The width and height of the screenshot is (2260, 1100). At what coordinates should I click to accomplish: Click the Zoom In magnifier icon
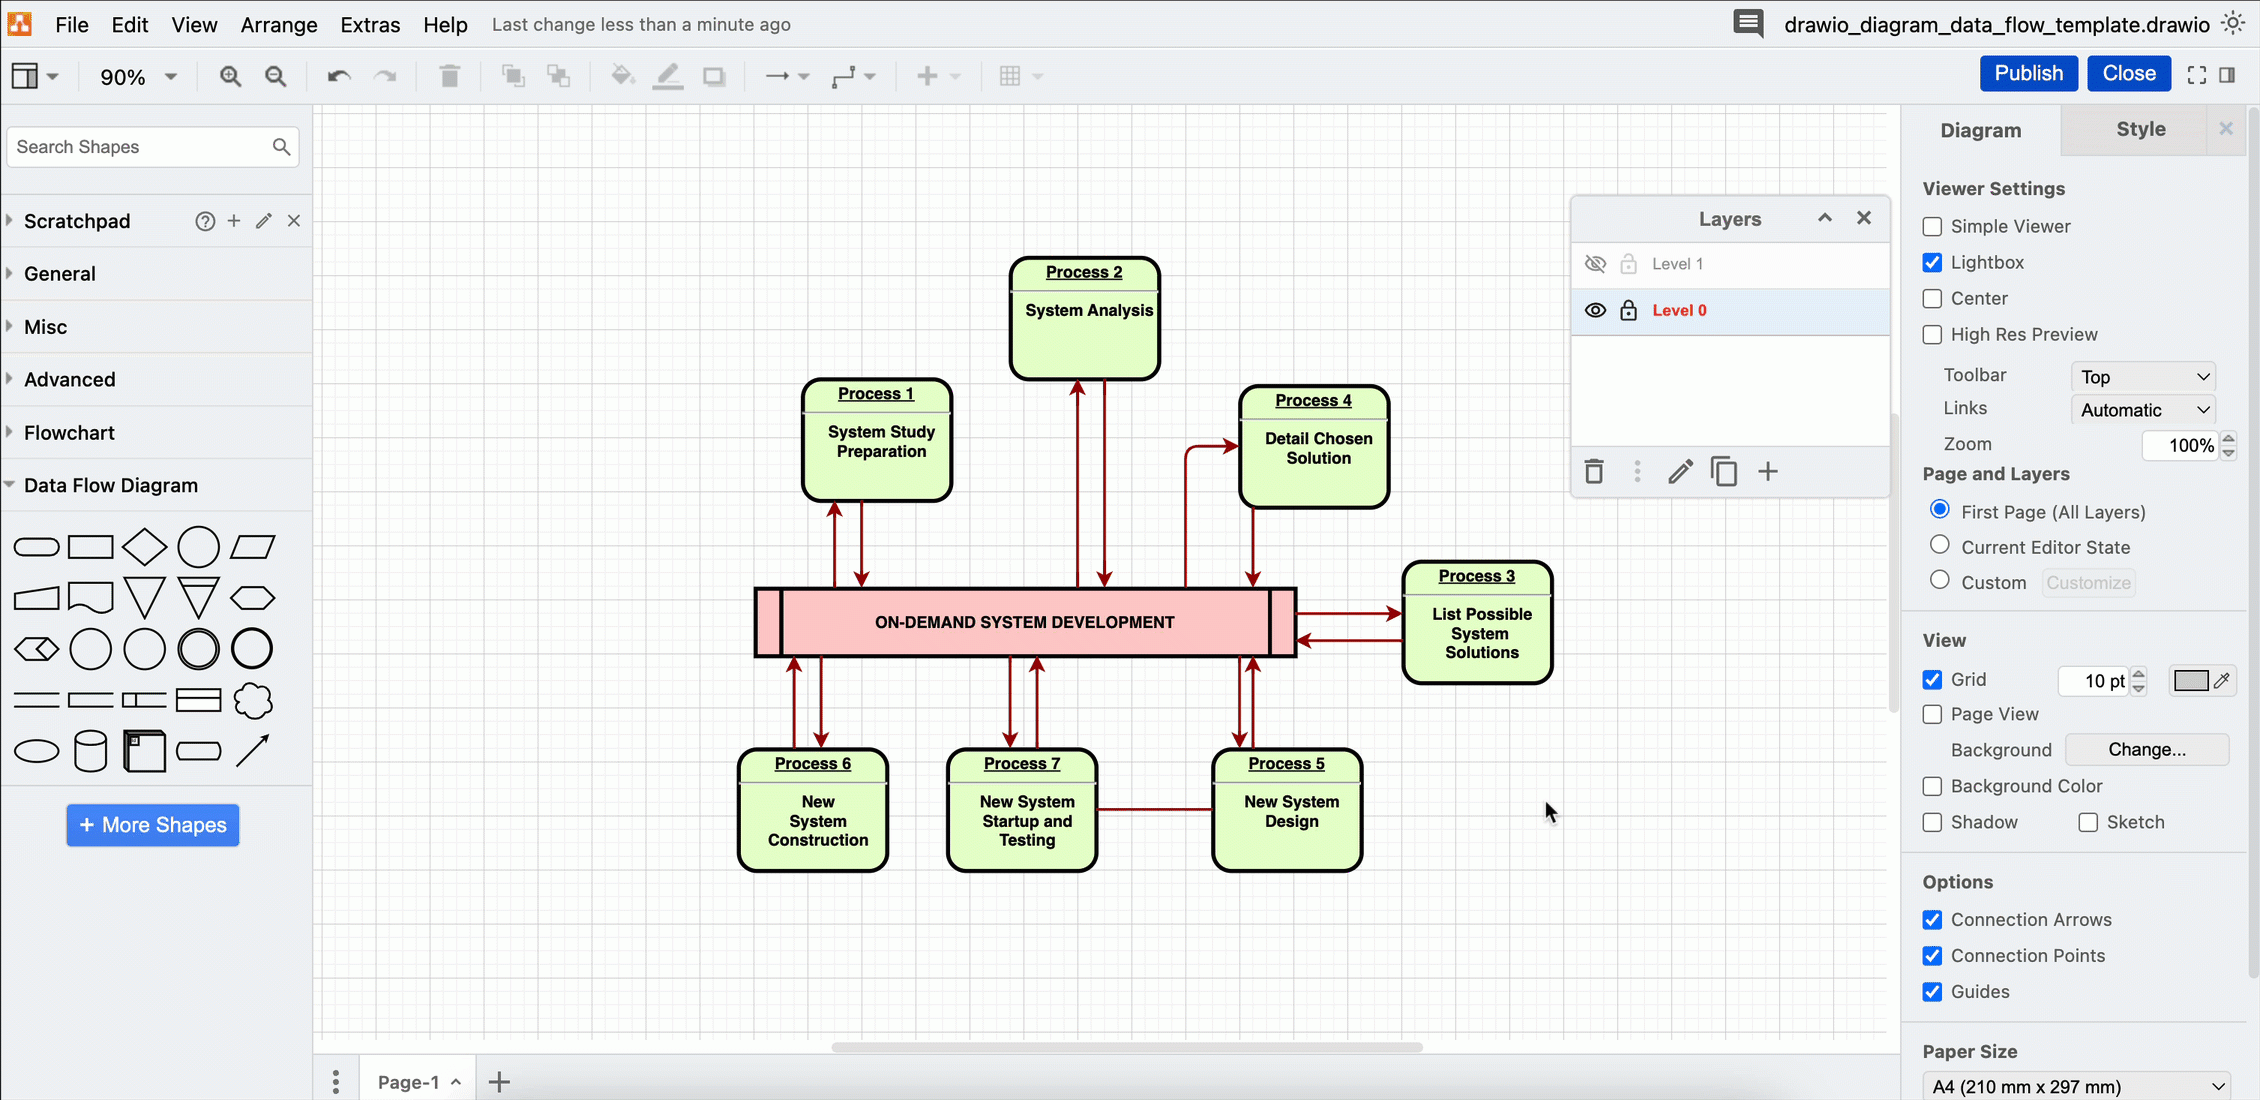(230, 76)
